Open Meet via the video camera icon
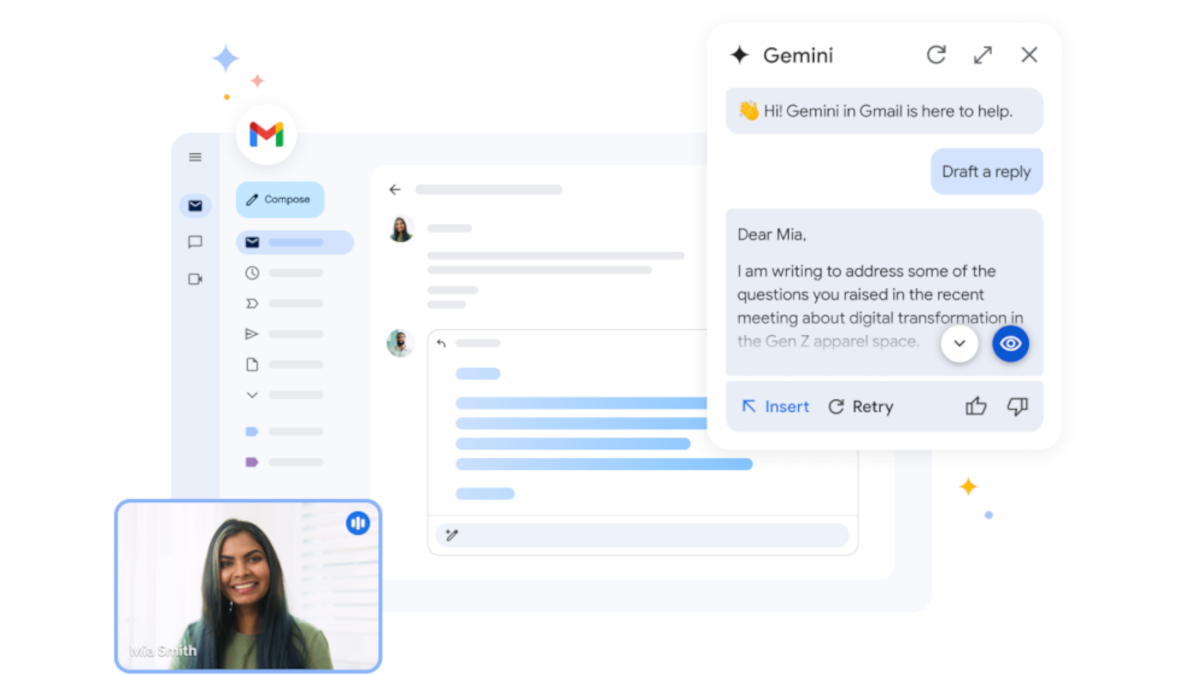This screenshot has width=1200, height=675. coord(195,279)
